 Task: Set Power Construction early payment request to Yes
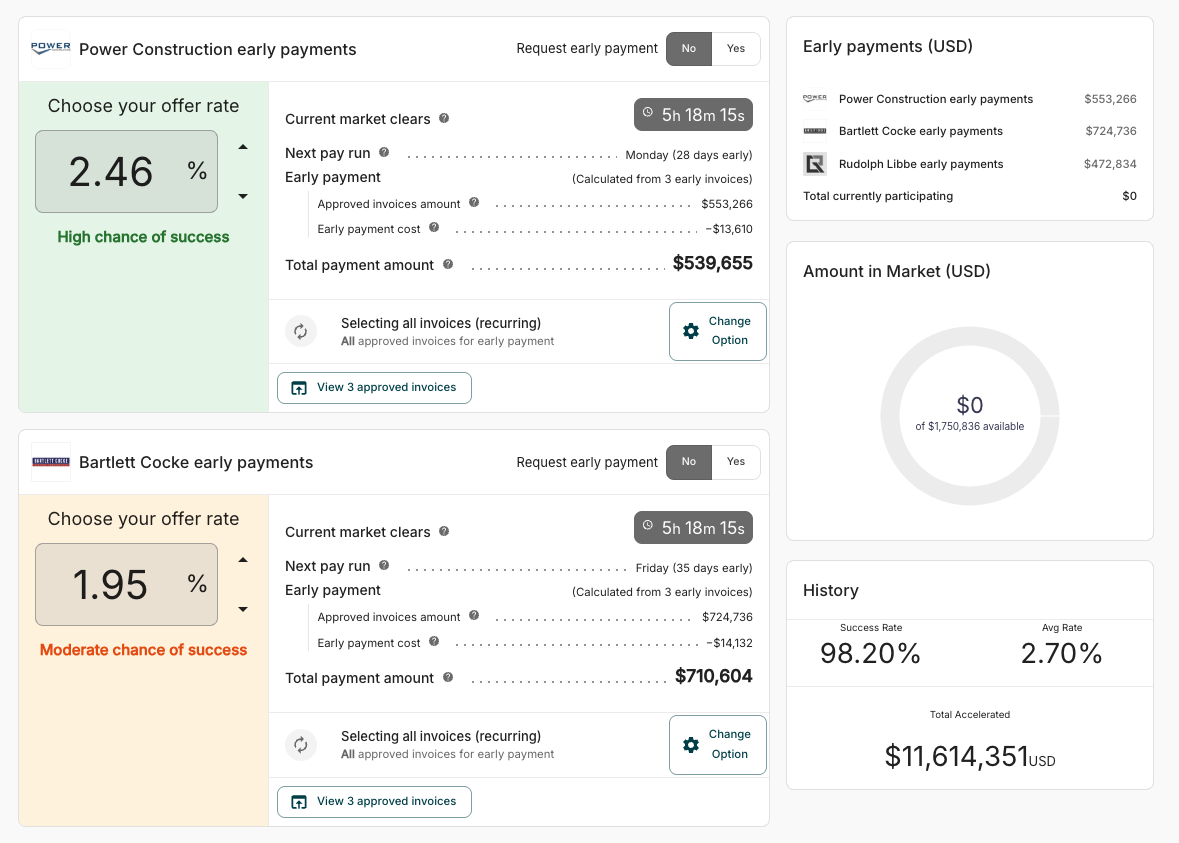[736, 49]
